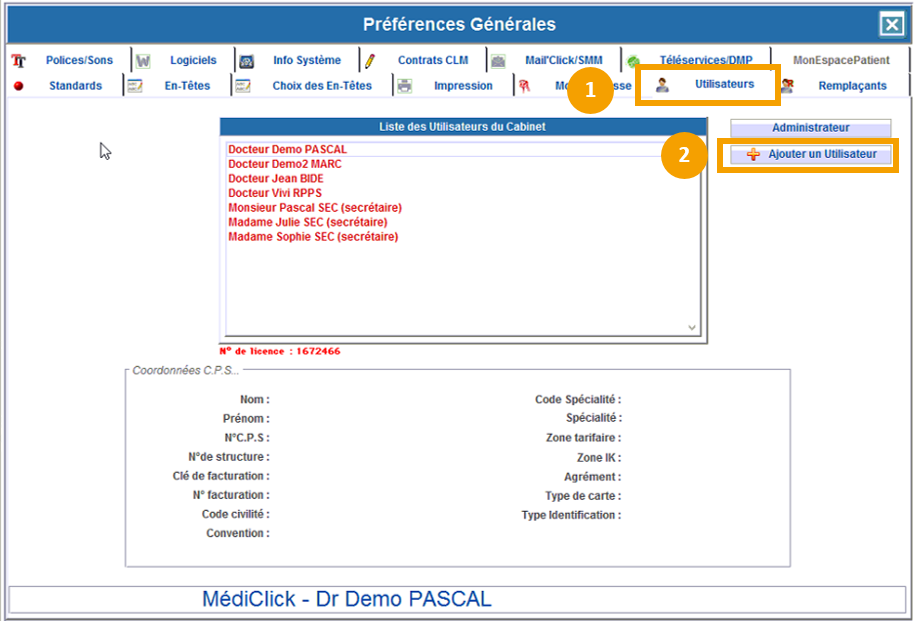Click the Info Système computer icon

pyautogui.click(x=246, y=61)
